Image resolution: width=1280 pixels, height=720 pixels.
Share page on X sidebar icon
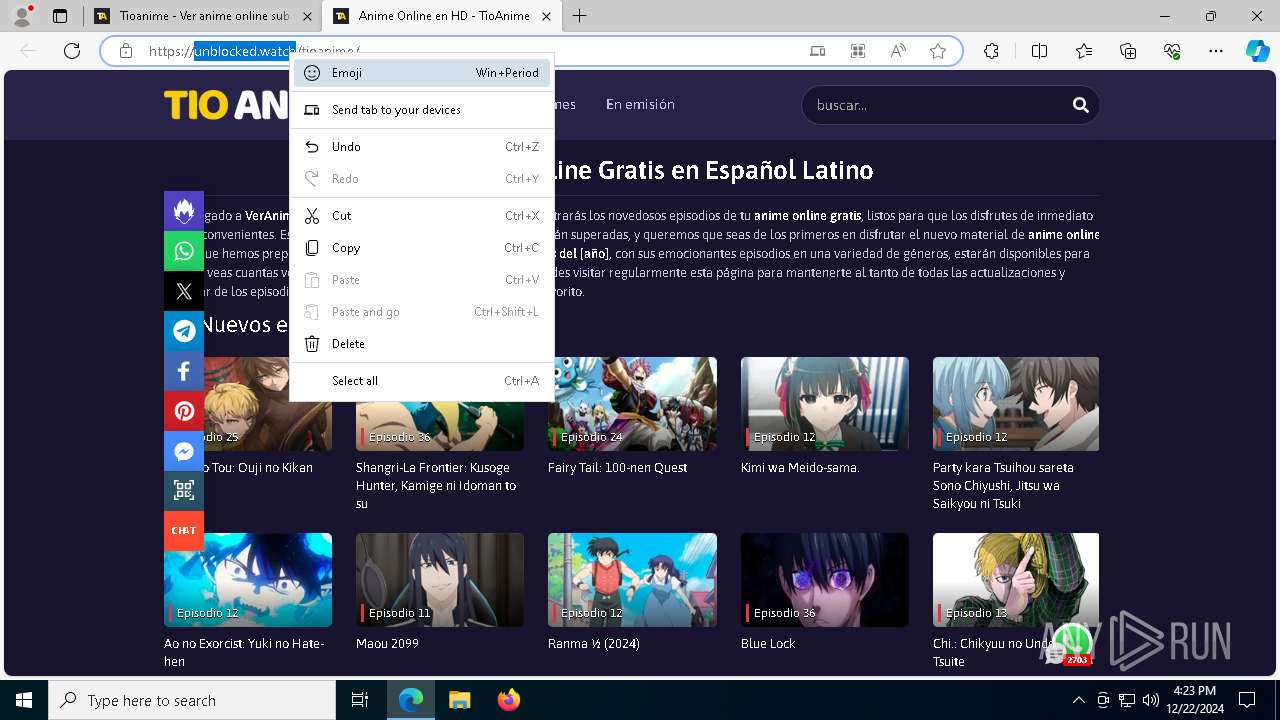pyautogui.click(x=184, y=291)
